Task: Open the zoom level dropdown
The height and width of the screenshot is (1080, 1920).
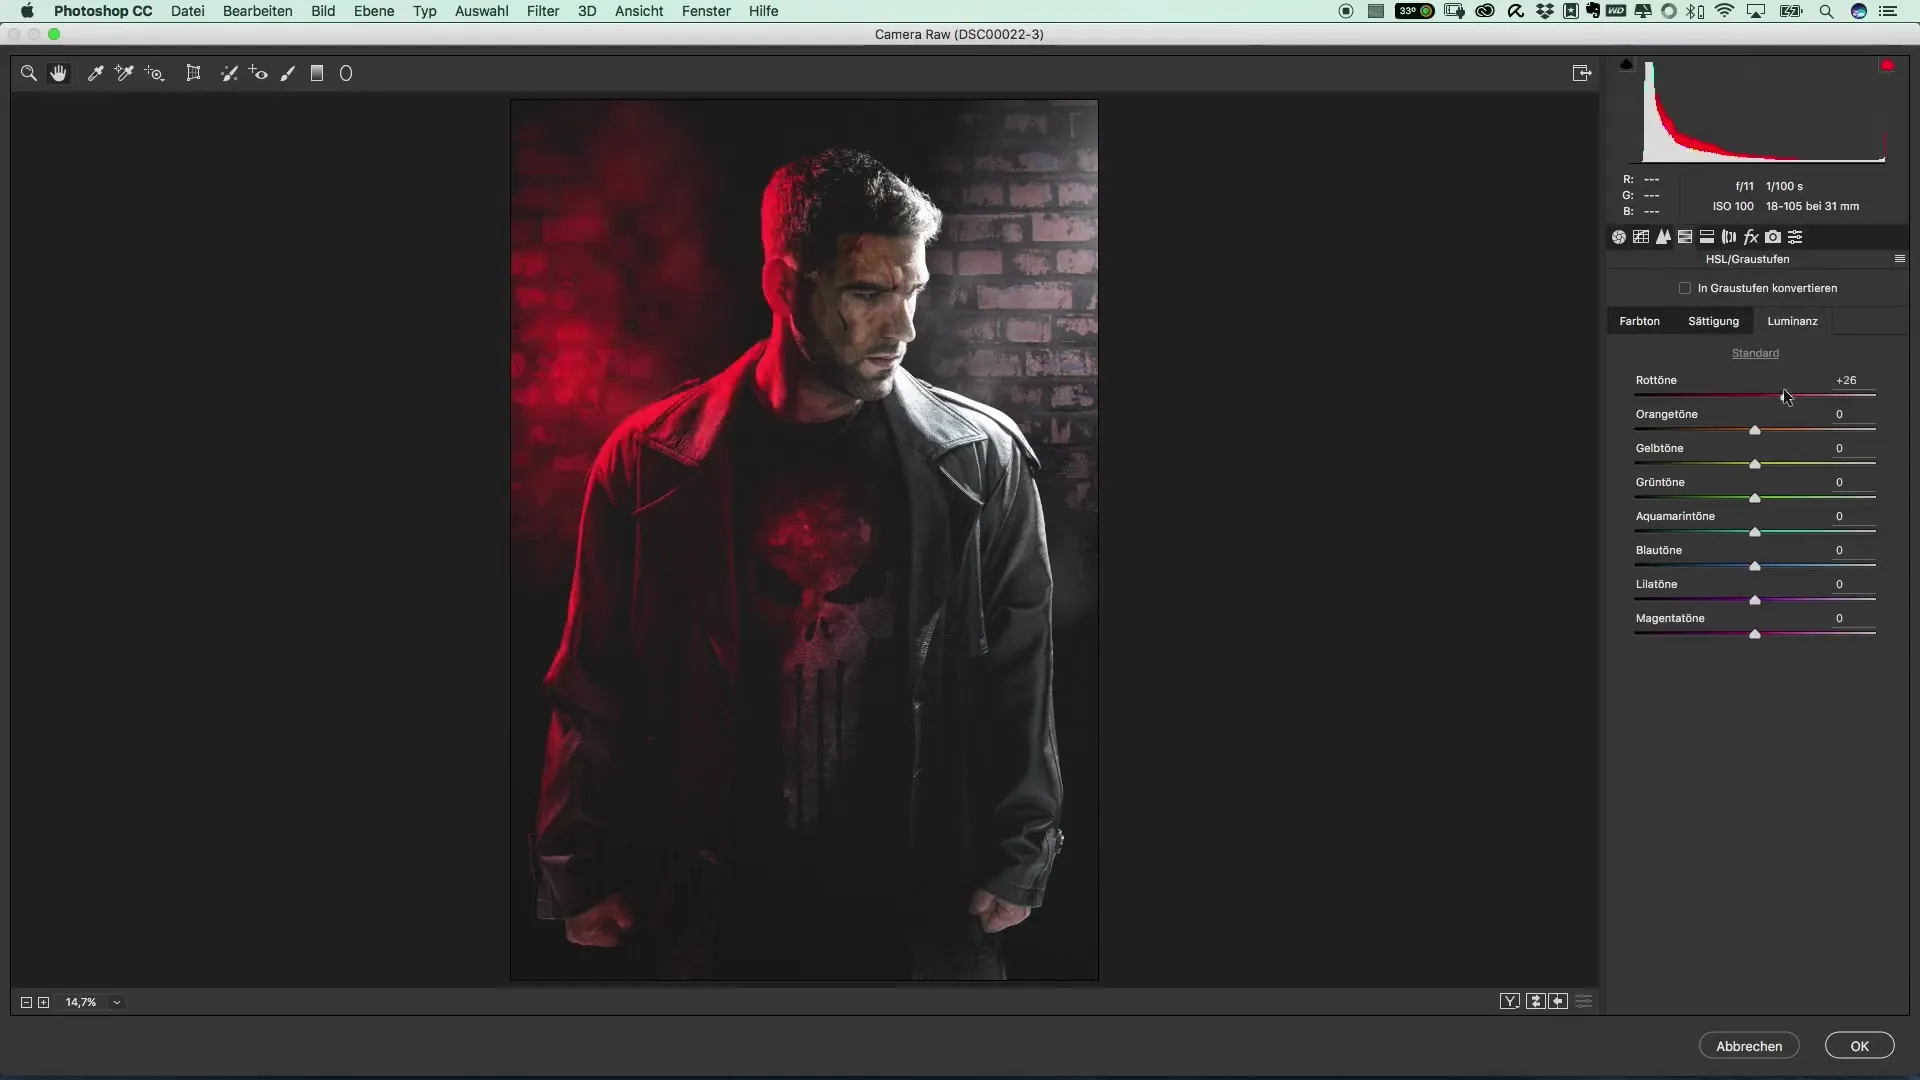Action: coord(117,1002)
